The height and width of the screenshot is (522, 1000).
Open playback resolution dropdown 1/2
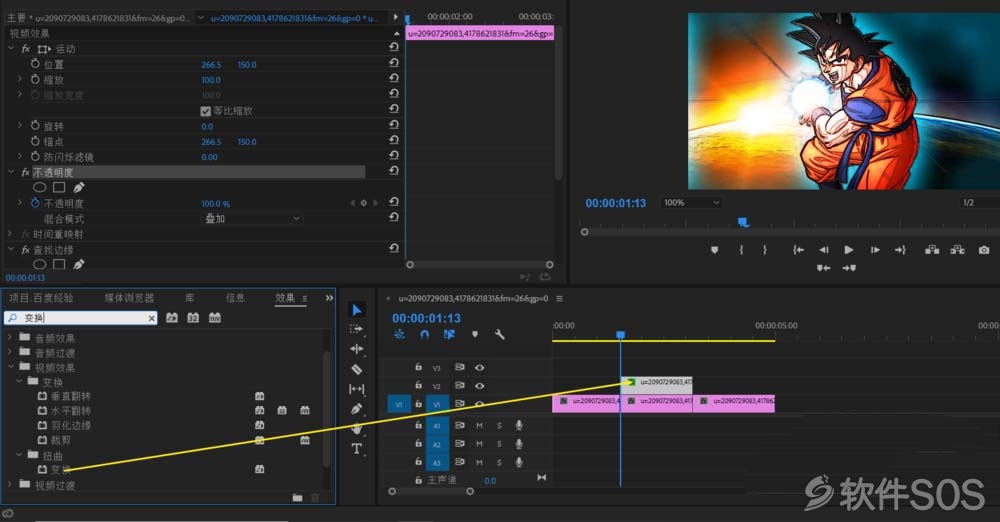pyautogui.click(x=980, y=202)
